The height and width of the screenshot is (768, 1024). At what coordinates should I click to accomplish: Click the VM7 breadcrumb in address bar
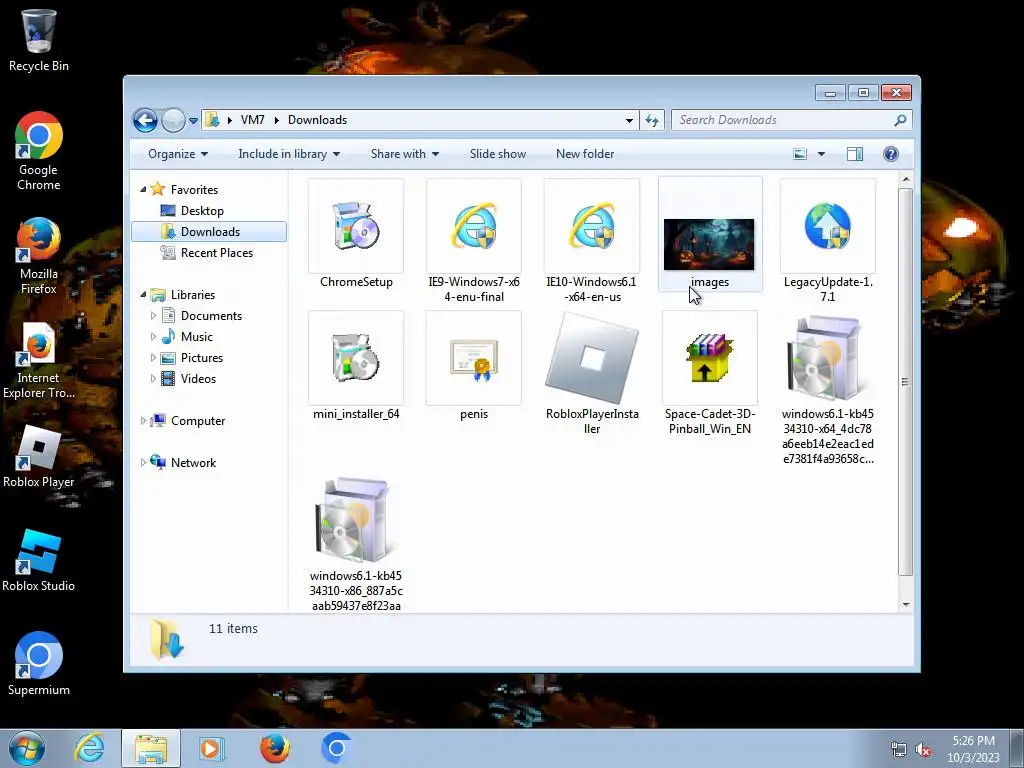(252, 120)
